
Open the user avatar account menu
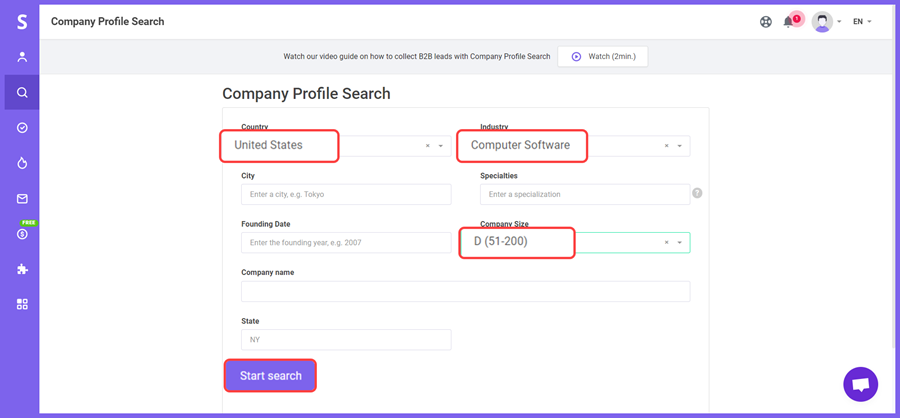(x=826, y=22)
